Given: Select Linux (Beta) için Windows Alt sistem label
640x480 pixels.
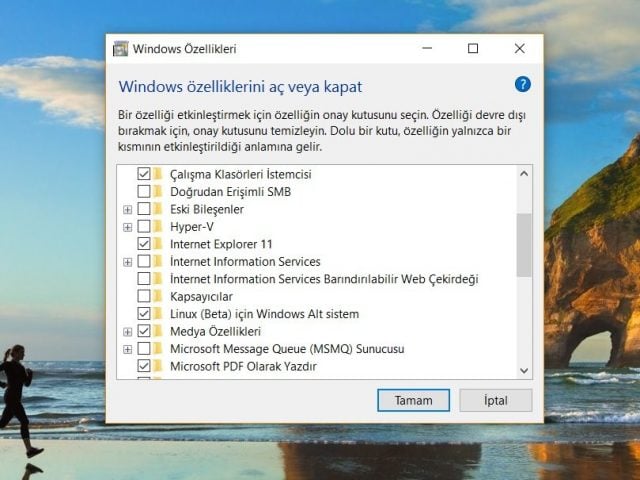Looking at the screenshot, I should [264, 314].
